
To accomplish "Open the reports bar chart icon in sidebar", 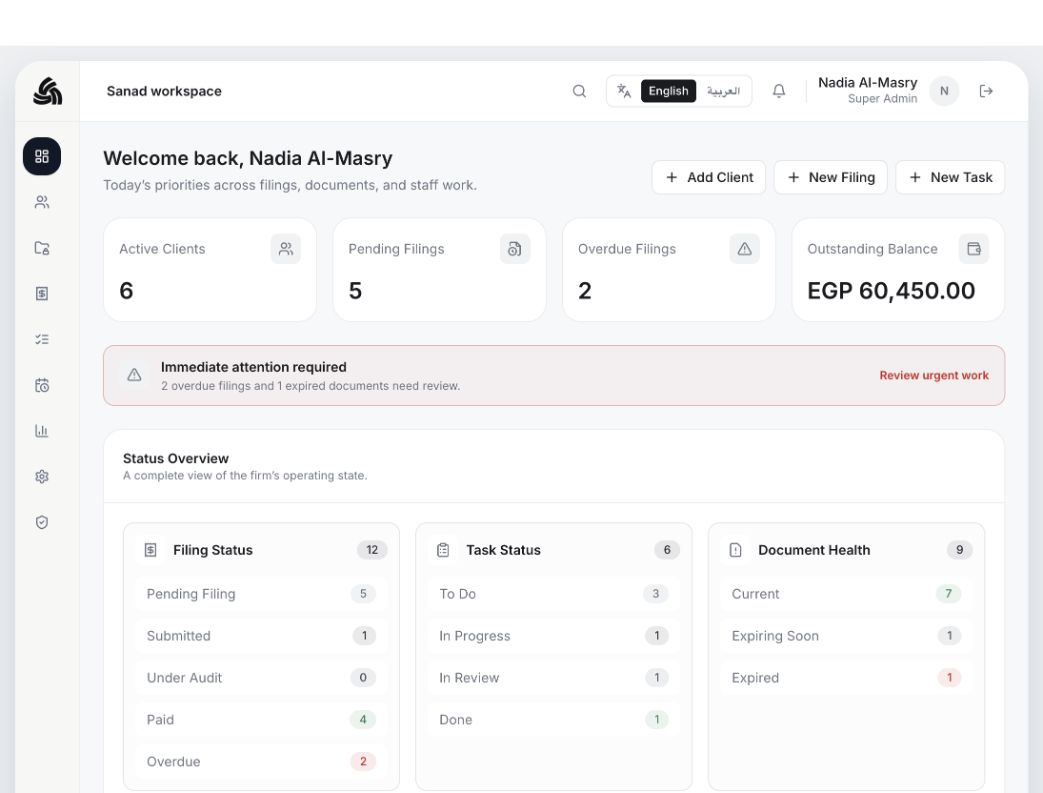I will (42, 431).
